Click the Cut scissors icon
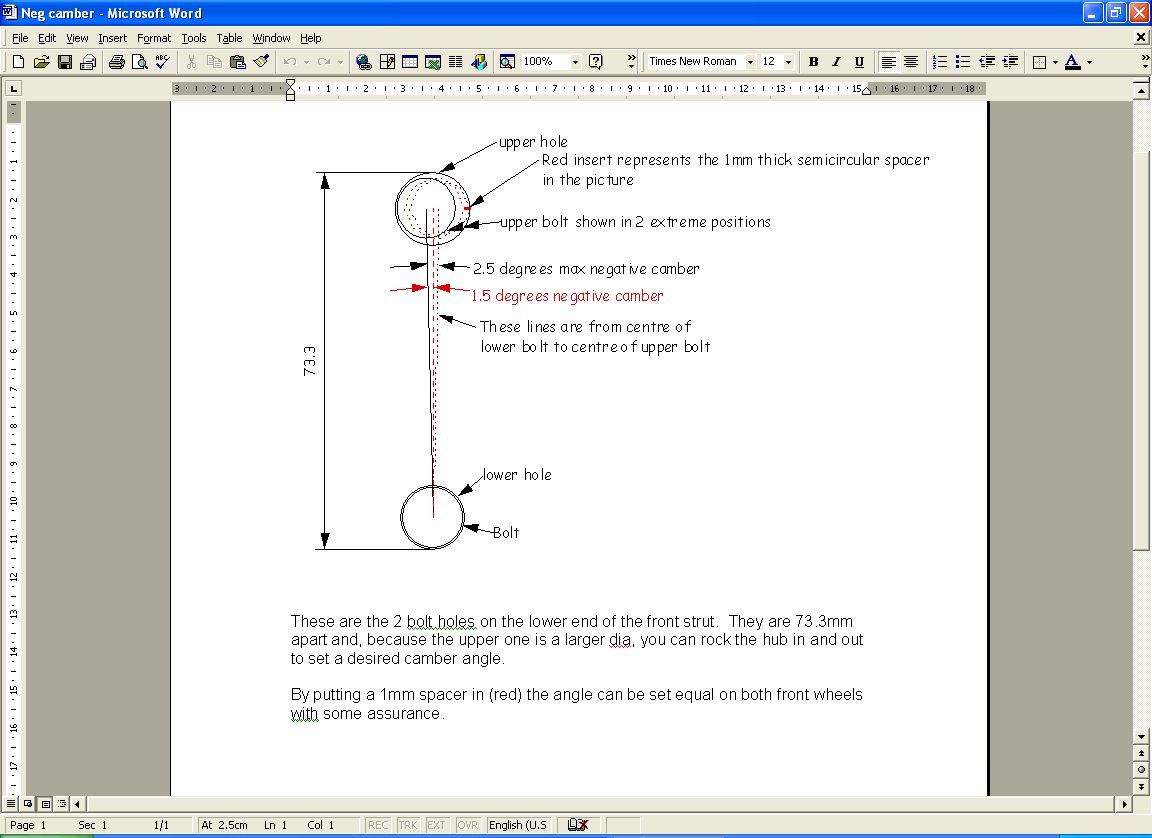Viewport: 1152px width, 838px height. [x=191, y=62]
